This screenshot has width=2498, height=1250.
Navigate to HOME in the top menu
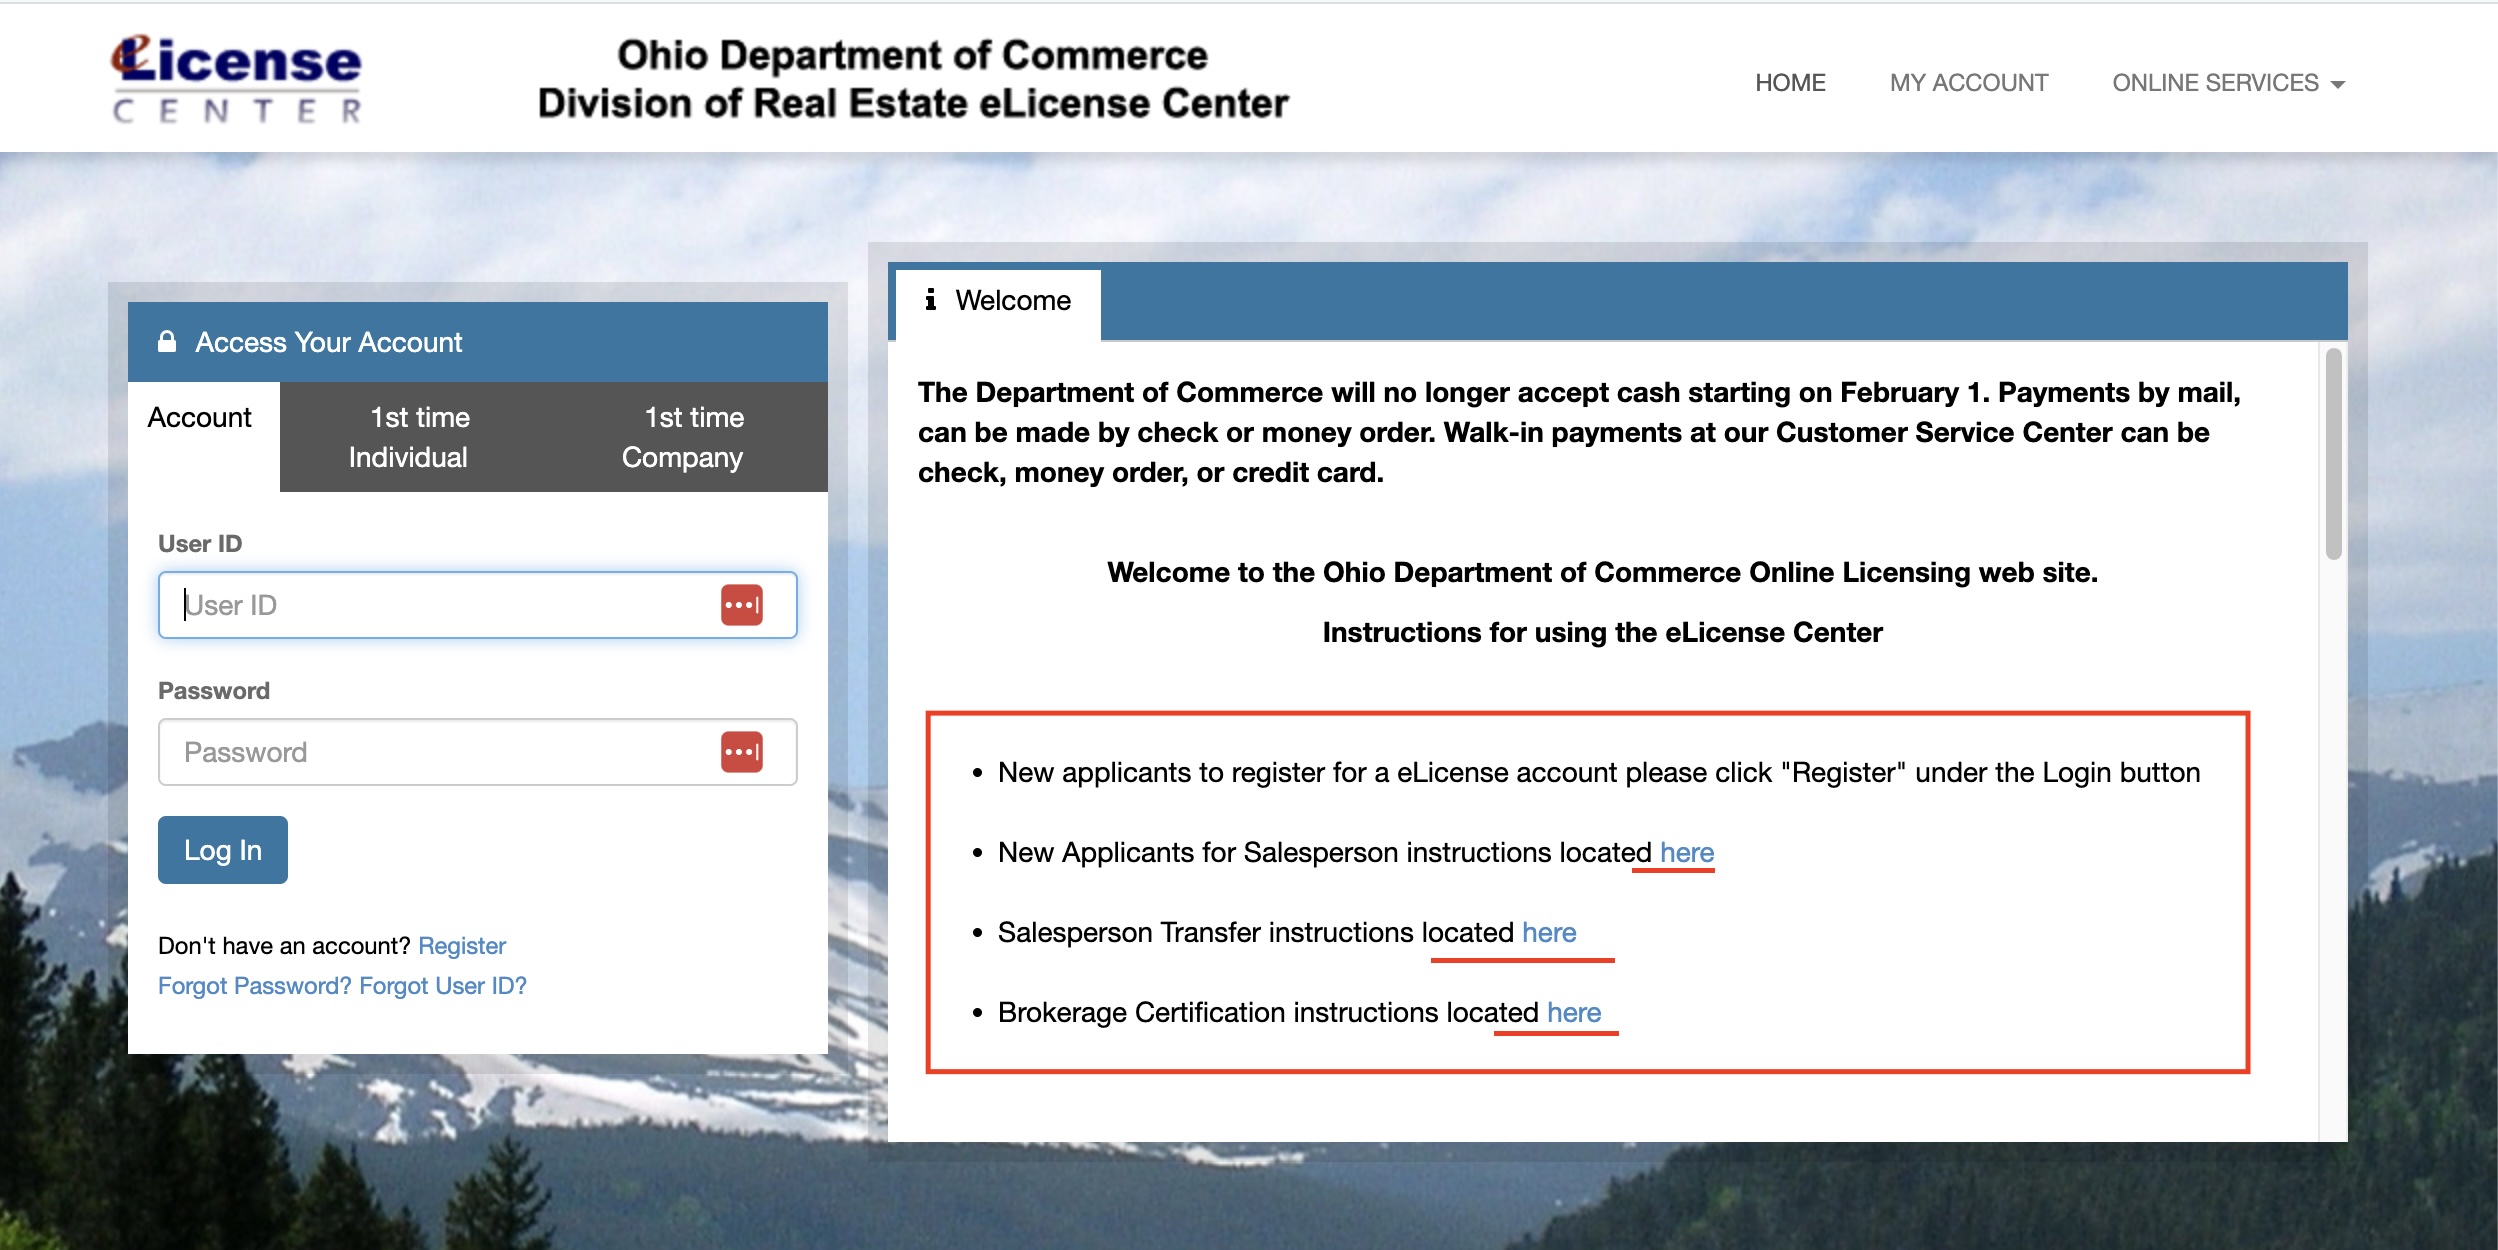[1789, 82]
